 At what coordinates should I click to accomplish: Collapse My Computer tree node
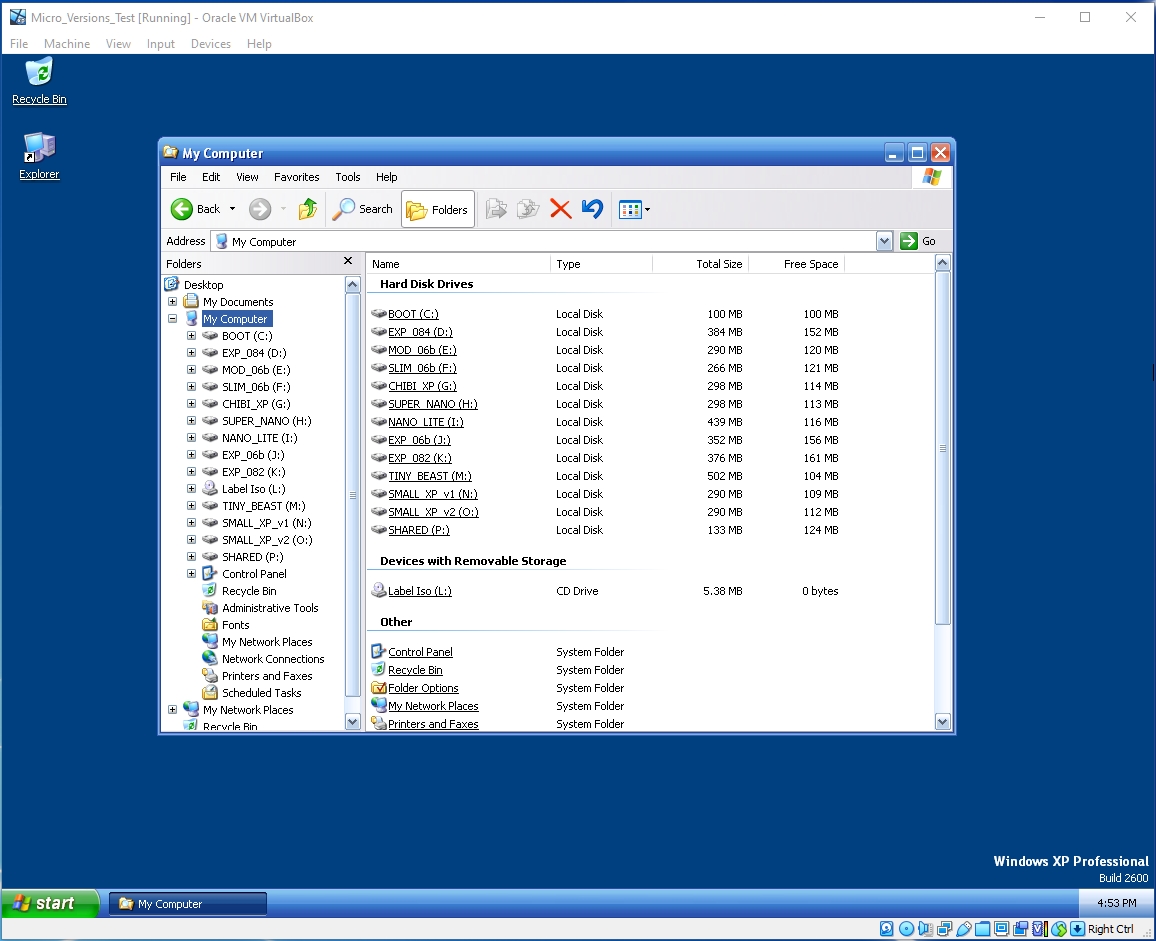pyautogui.click(x=172, y=319)
